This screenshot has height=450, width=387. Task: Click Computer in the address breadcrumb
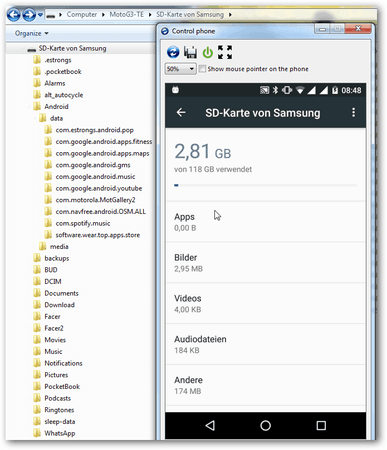click(x=82, y=14)
